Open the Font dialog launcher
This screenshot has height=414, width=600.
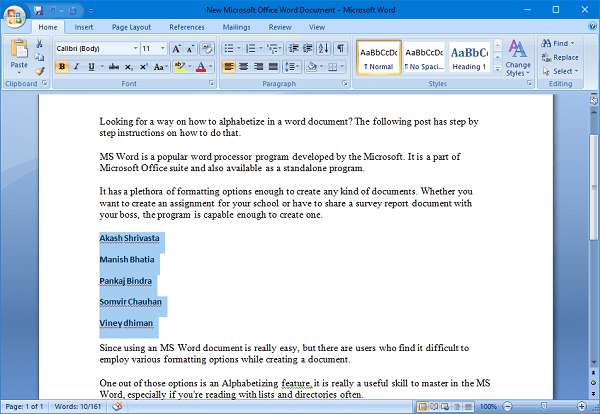(x=211, y=83)
